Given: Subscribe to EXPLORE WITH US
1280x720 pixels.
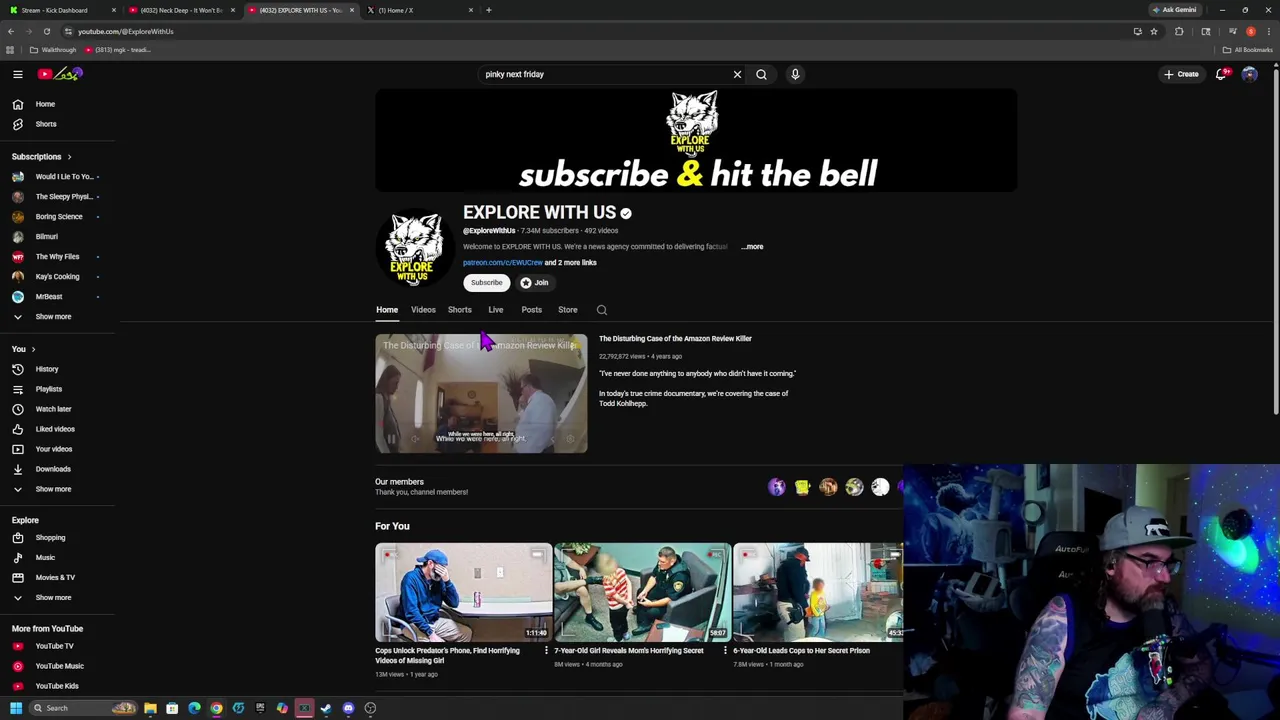Looking at the screenshot, I should pos(487,283).
